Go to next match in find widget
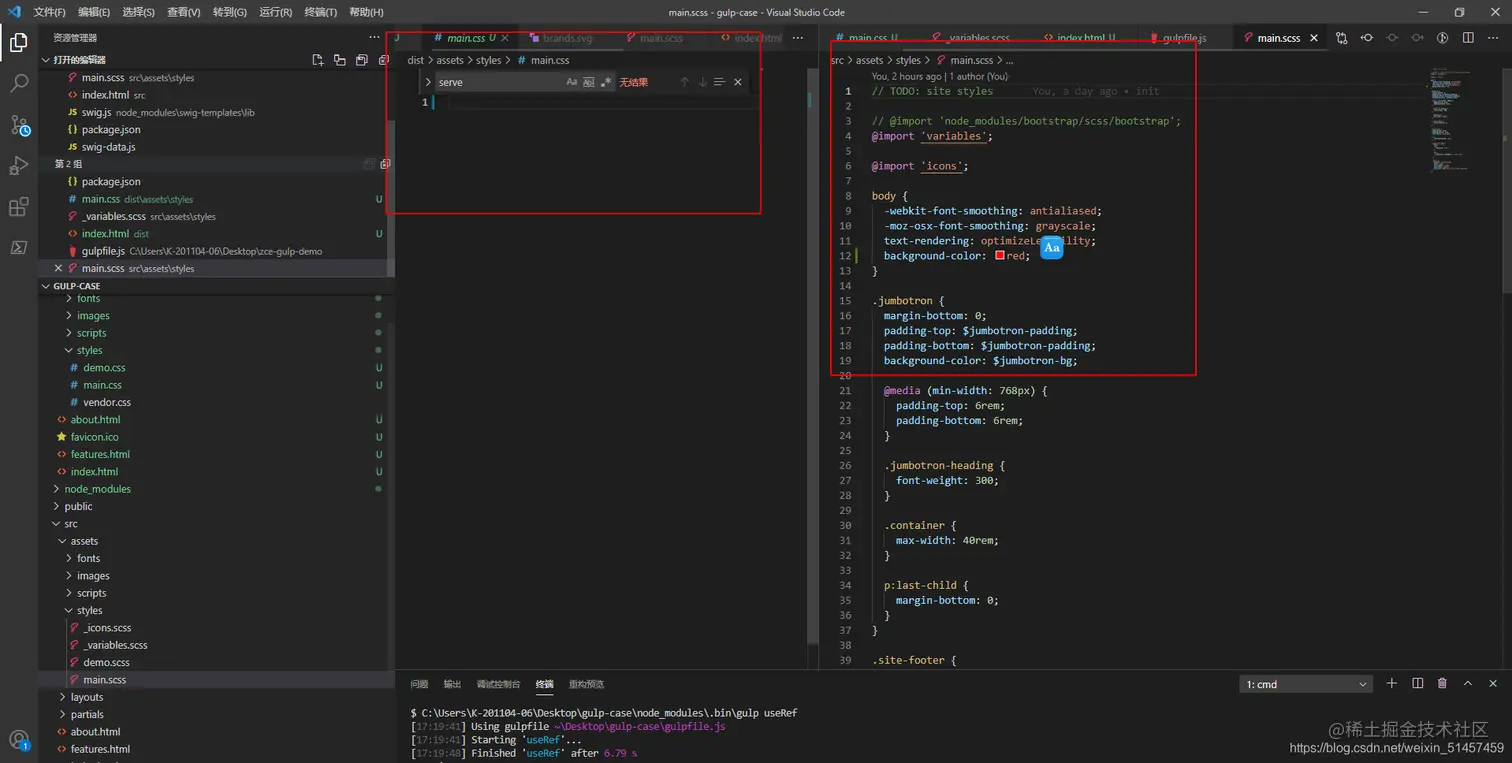Viewport: 1512px width, 763px height. tap(702, 82)
